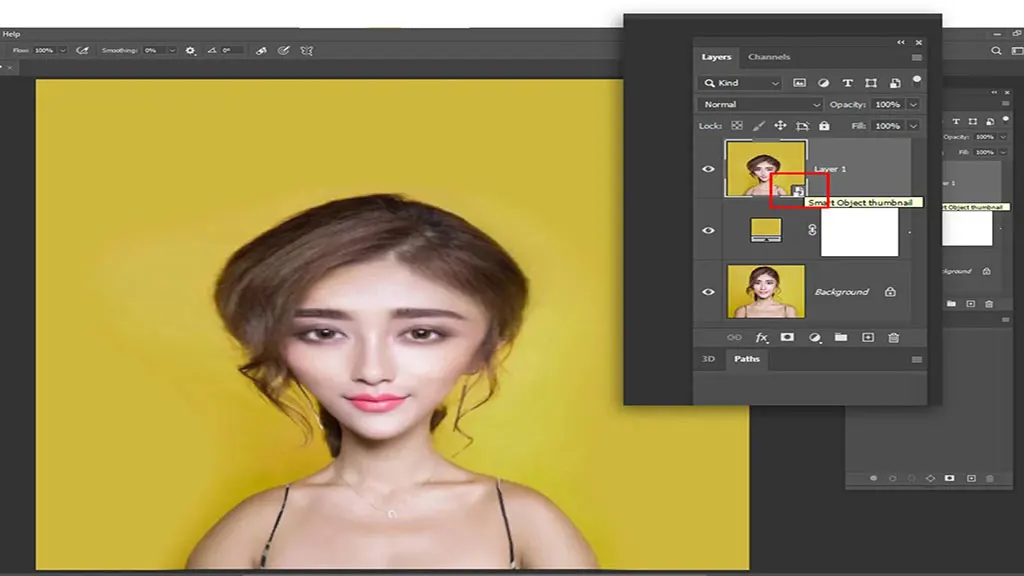
Task: Toggle the mask link chain icon
Action: tap(812, 230)
